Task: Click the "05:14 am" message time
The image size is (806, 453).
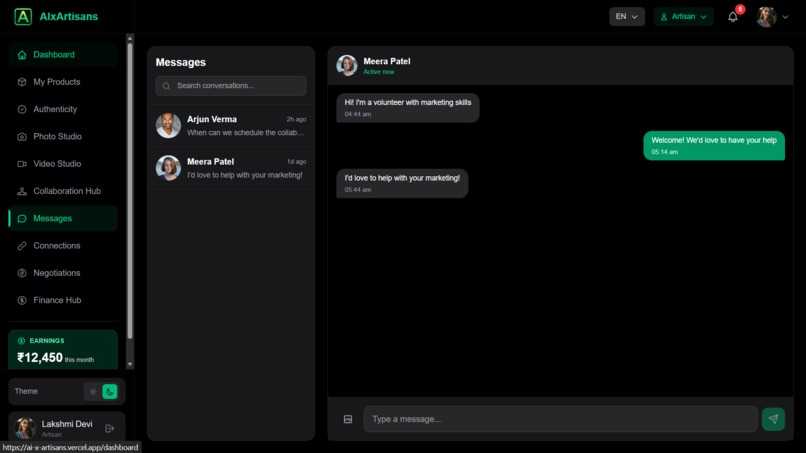Action: click(x=665, y=152)
